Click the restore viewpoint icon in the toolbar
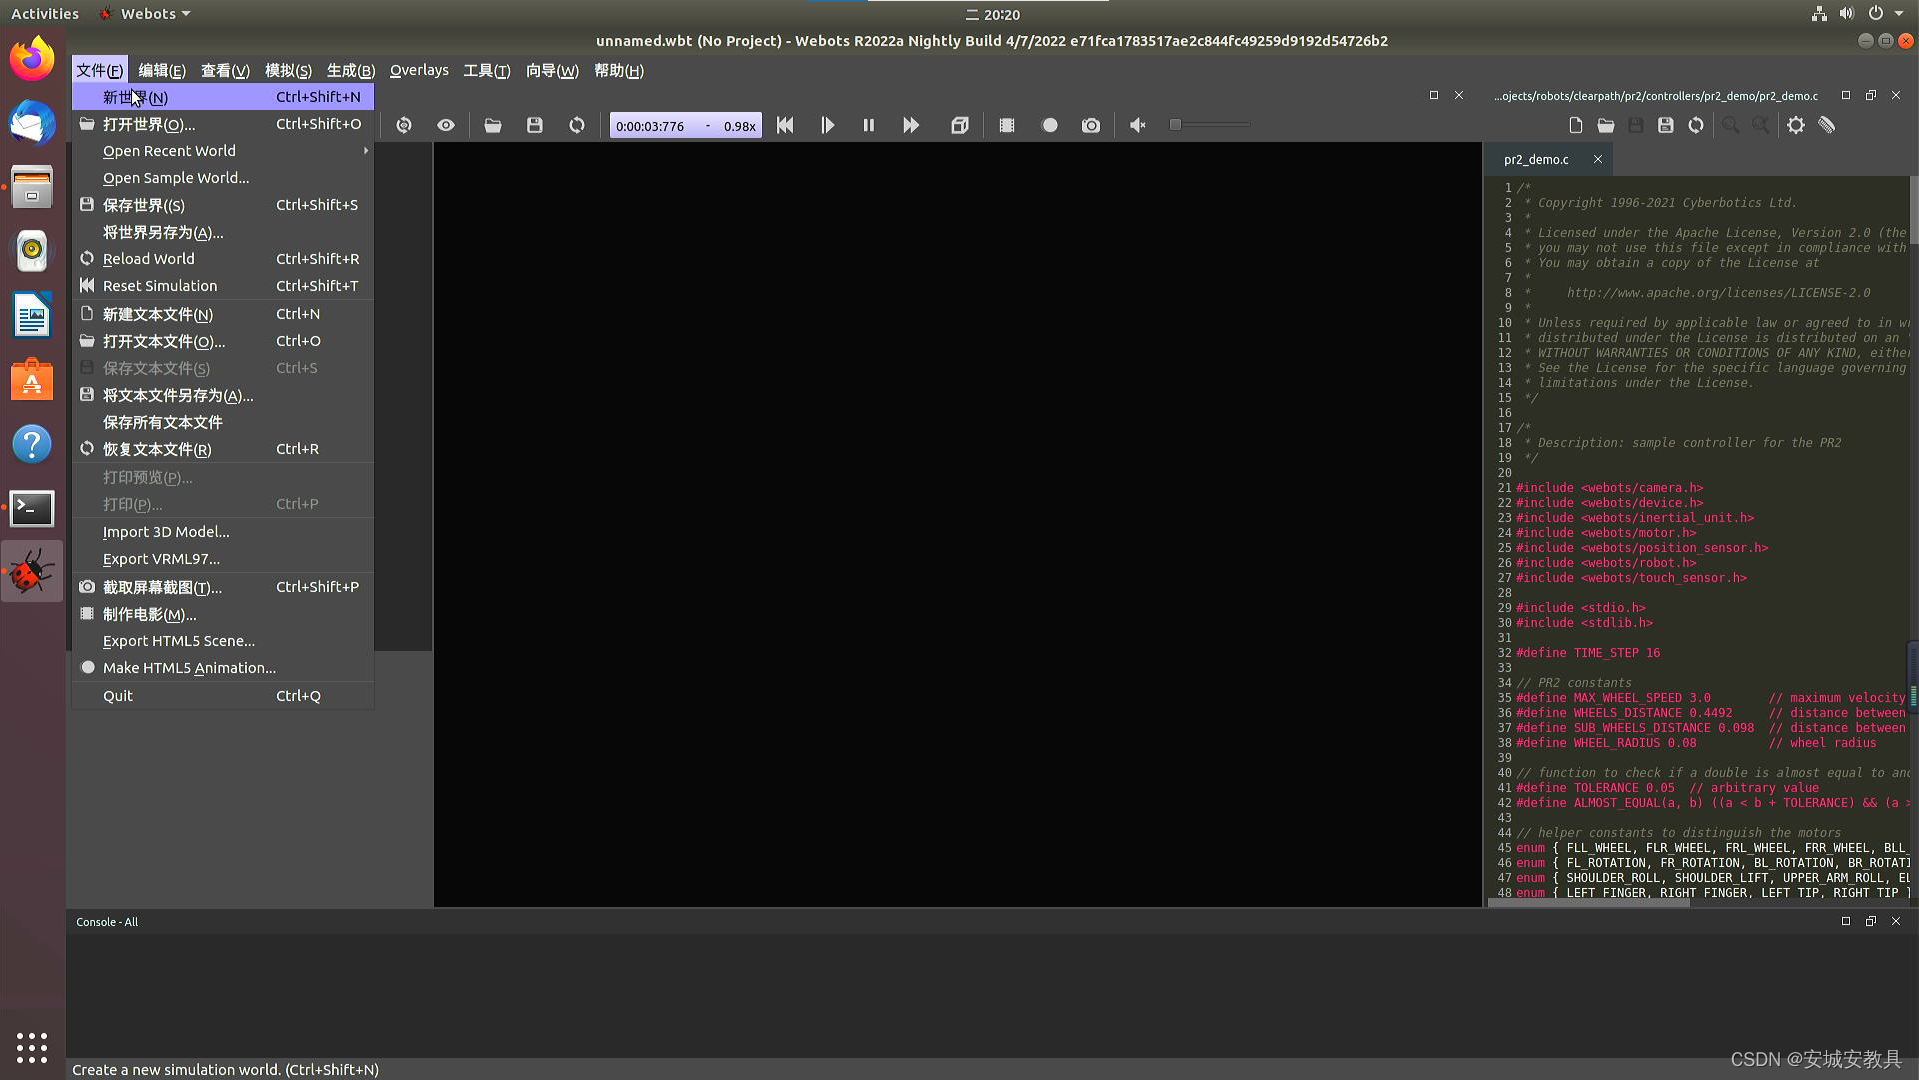This screenshot has width=1919, height=1080. click(x=404, y=125)
